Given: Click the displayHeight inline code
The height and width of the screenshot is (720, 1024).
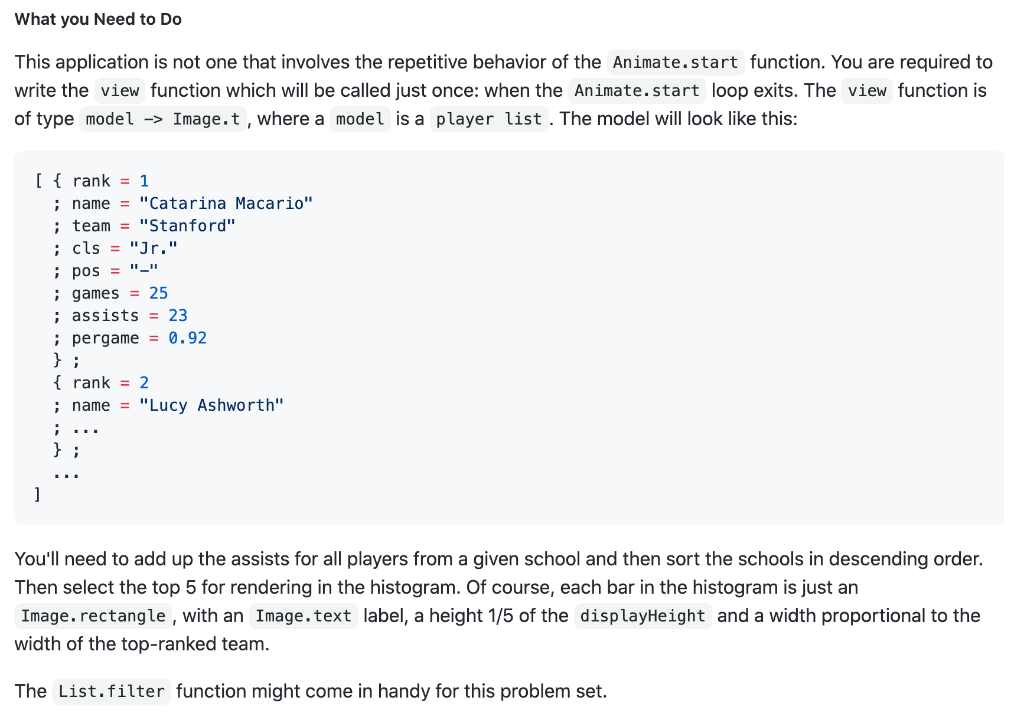Looking at the screenshot, I should 643,616.
